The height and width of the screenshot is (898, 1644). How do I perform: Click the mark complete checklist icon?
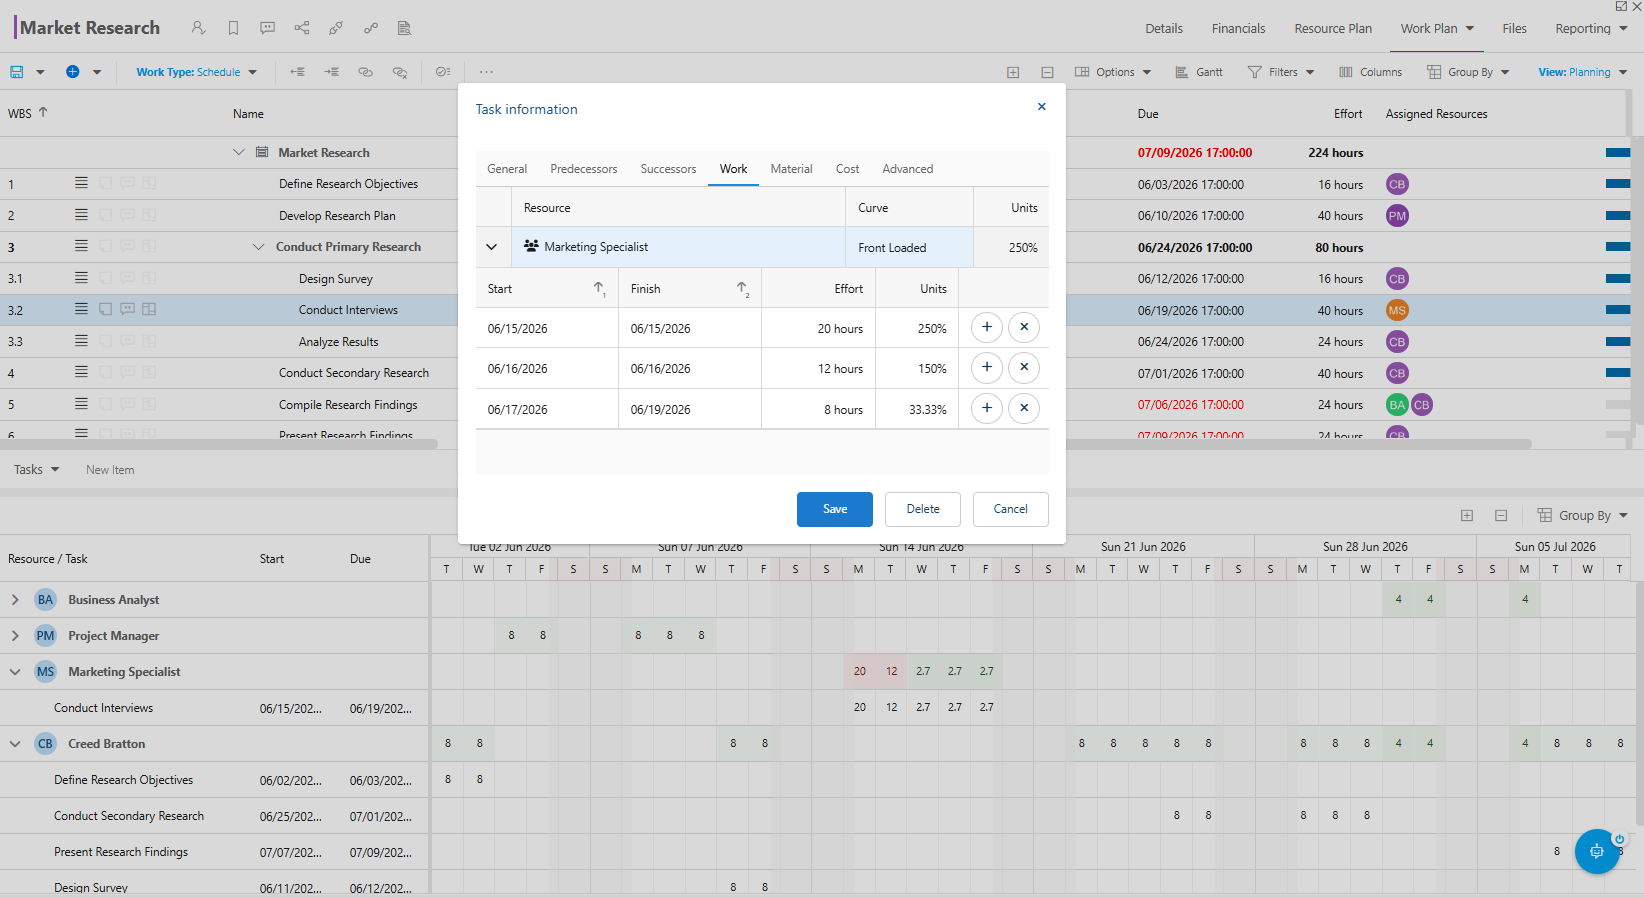[x=443, y=72]
